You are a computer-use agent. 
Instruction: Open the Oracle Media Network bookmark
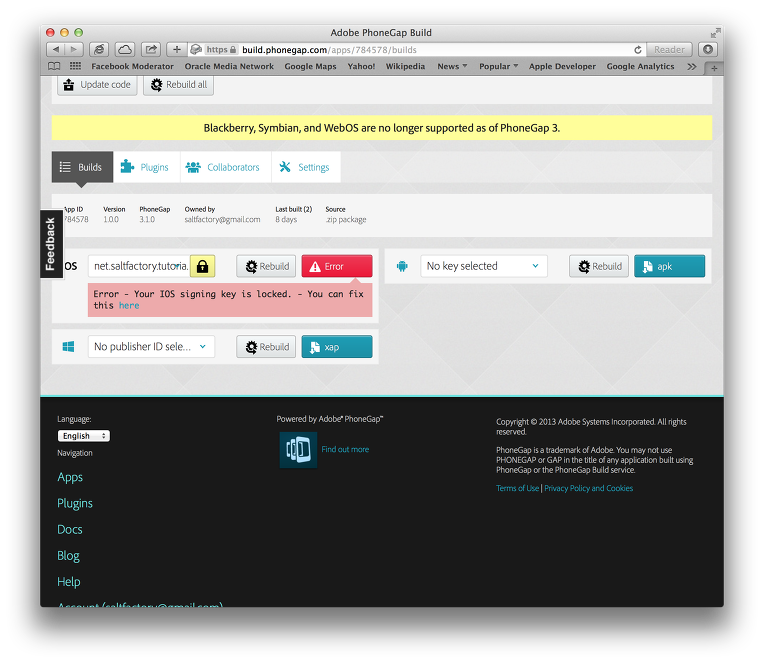click(229, 66)
